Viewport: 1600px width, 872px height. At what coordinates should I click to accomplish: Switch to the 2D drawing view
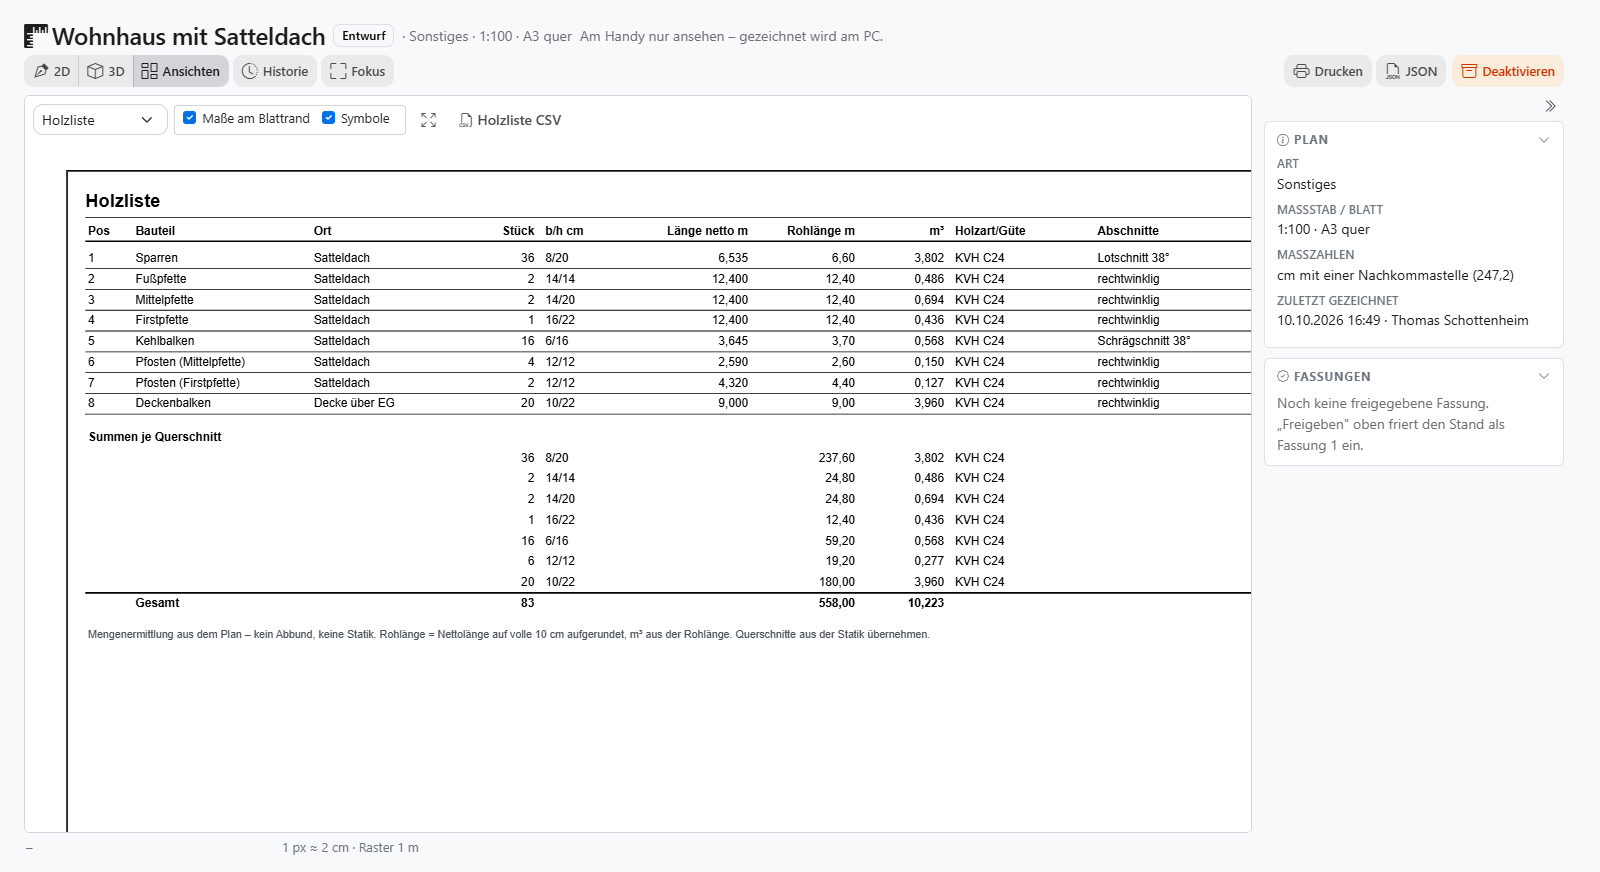52,71
